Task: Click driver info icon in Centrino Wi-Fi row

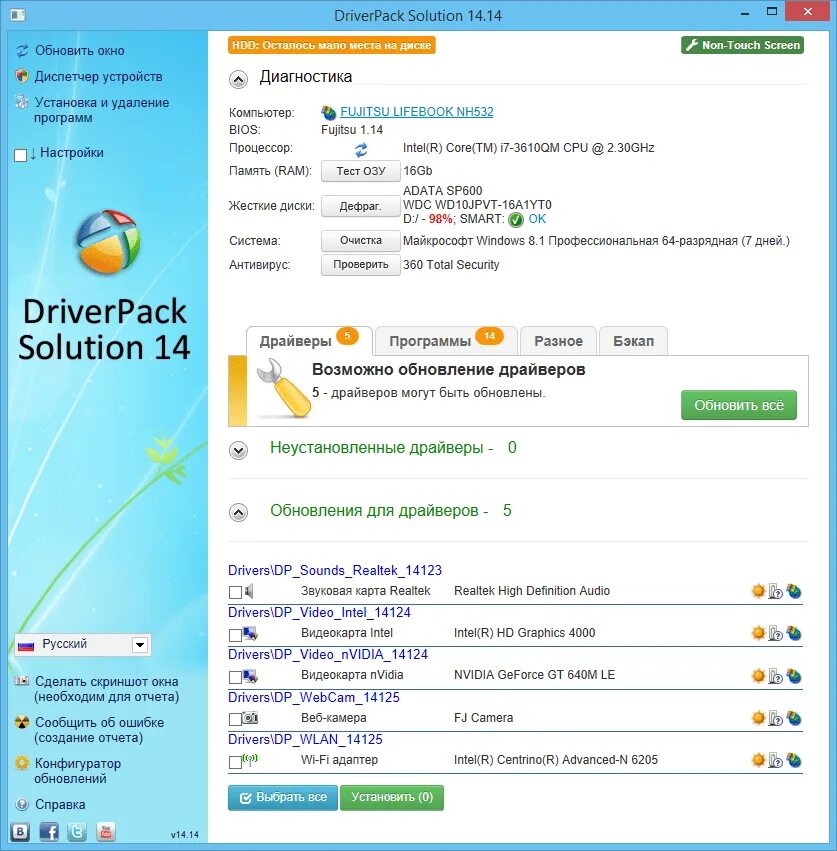Action: pos(776,760)
